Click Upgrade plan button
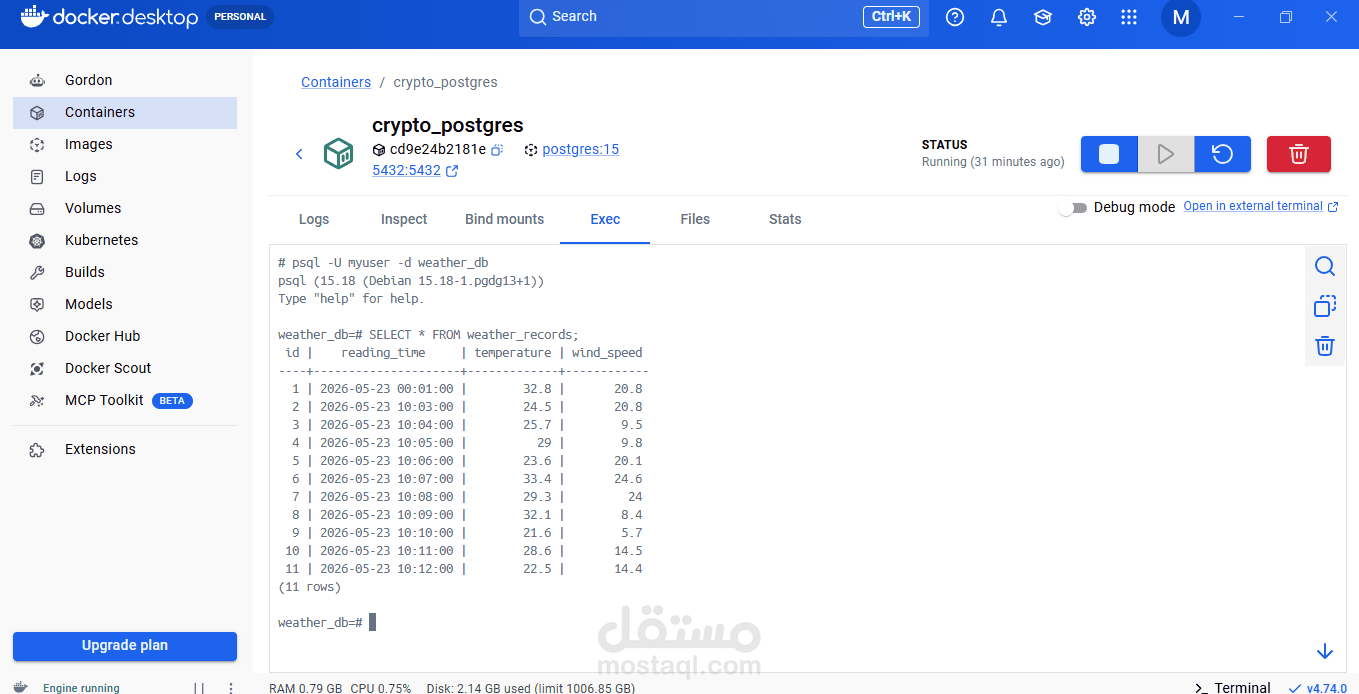This screenshot has width=1359, height=694. coord(125,646)
